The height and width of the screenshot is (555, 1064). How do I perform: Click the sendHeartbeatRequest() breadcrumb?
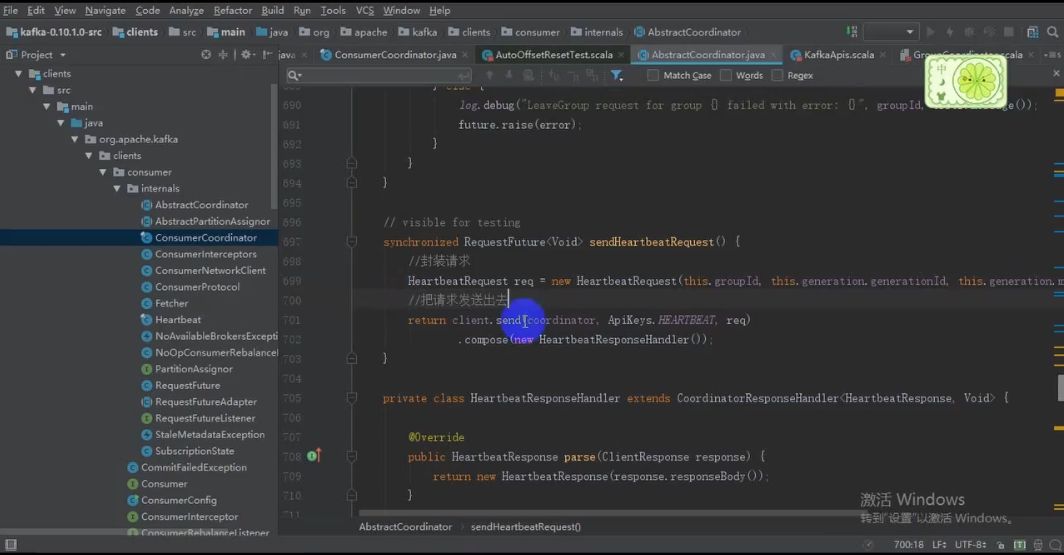tap(526, 527)
